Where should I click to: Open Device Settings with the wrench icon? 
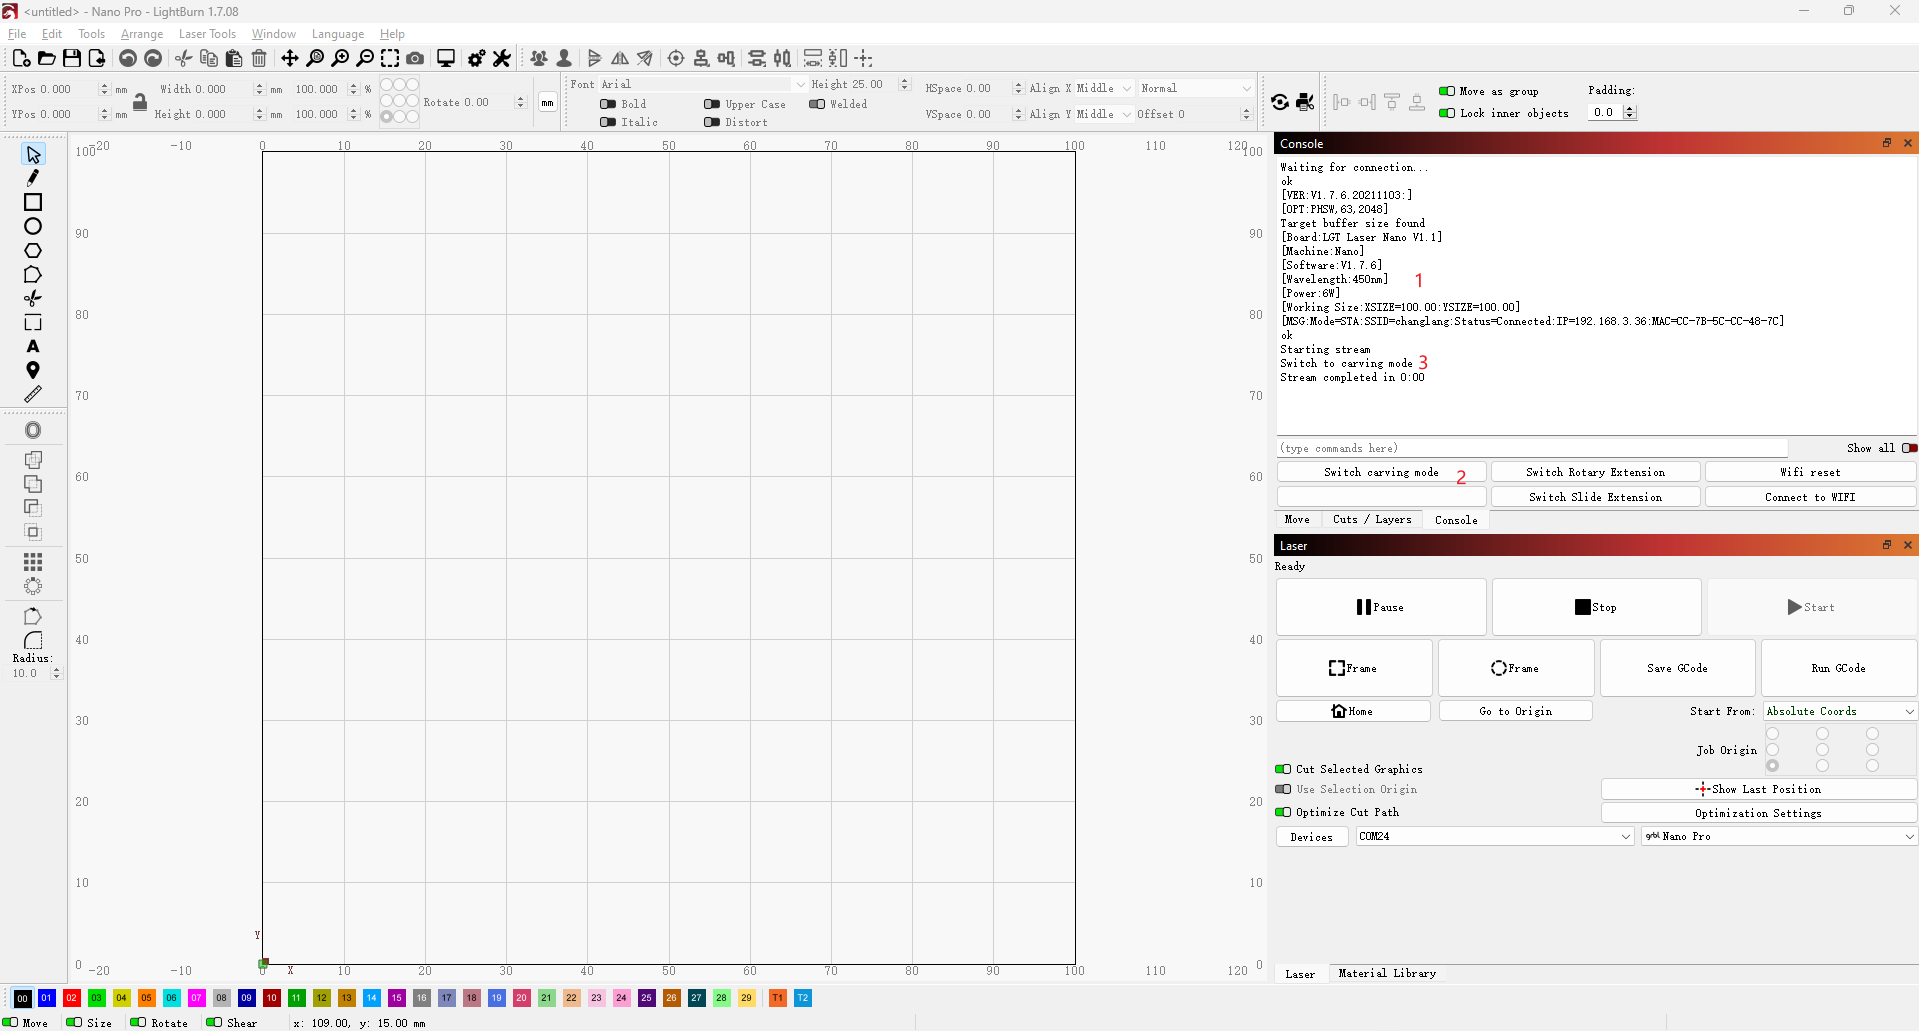pos(501,58)
